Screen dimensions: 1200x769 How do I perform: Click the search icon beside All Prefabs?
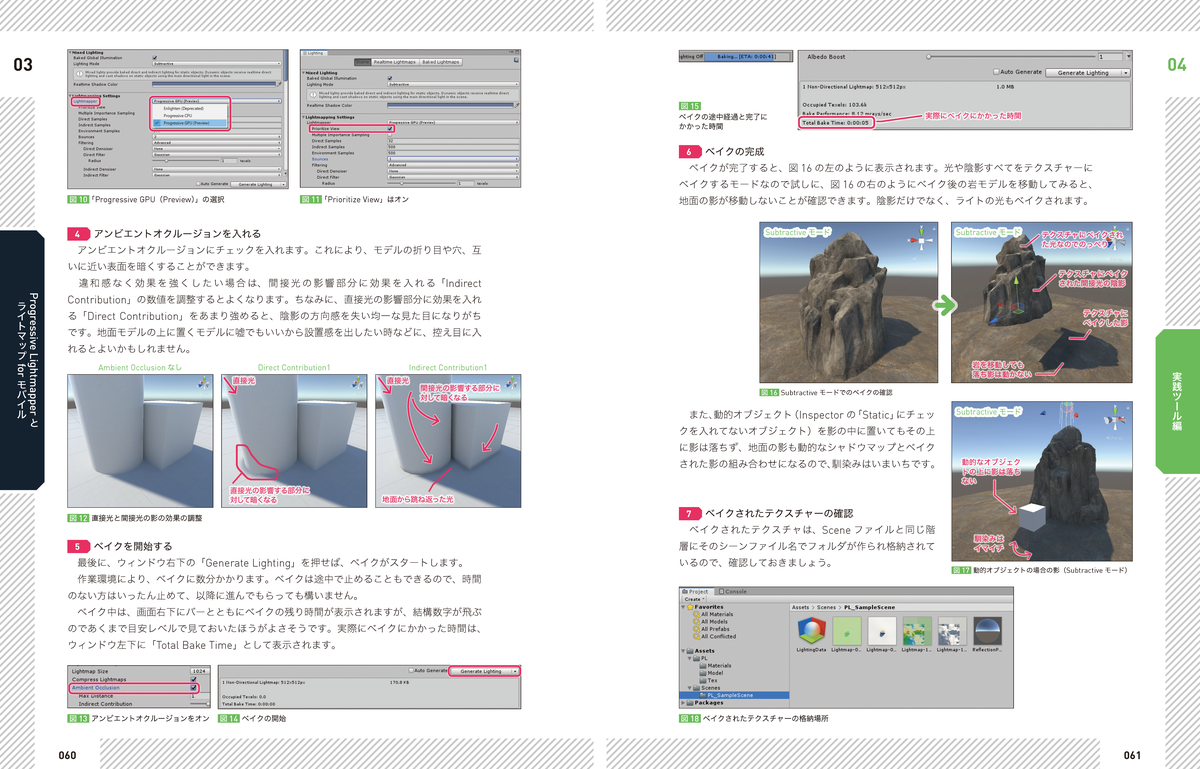pyautogui.click(x=696, y=629)
